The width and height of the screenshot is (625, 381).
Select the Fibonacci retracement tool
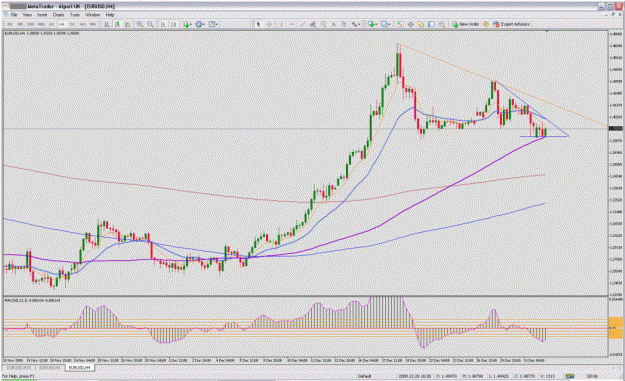click(323, 24)
